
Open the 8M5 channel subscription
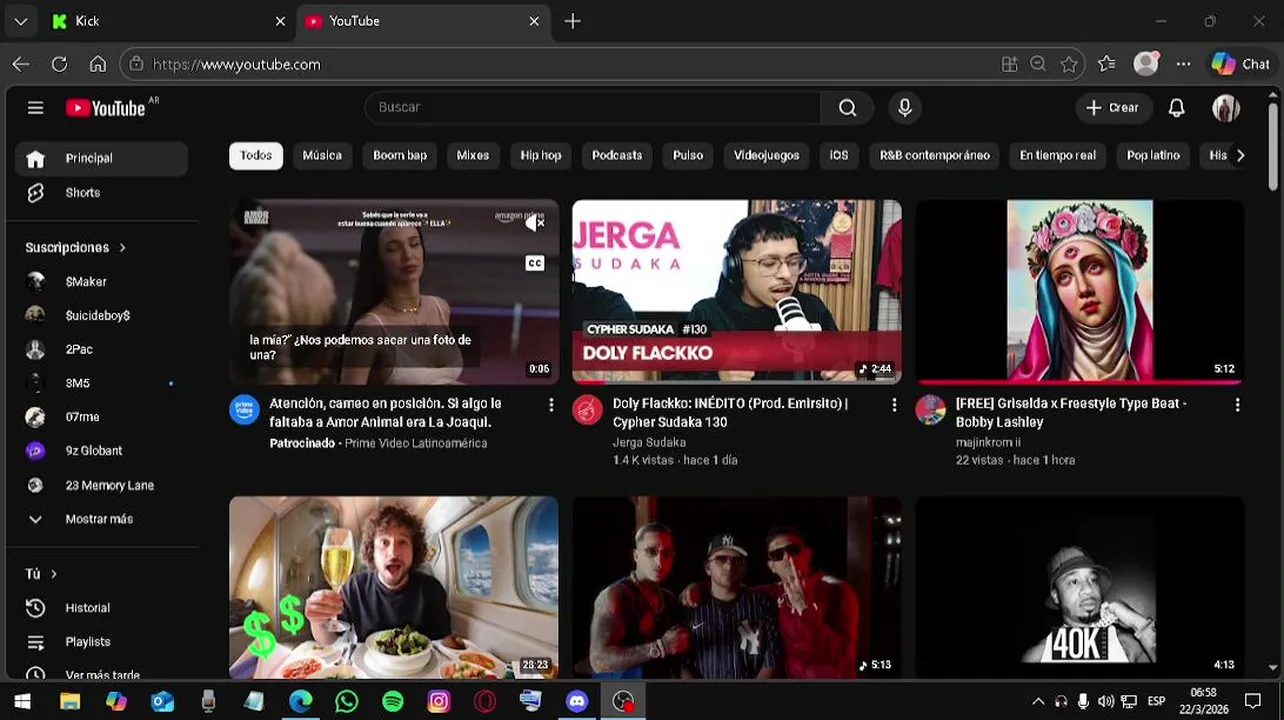pyautogui.click(x=101, y=383)
